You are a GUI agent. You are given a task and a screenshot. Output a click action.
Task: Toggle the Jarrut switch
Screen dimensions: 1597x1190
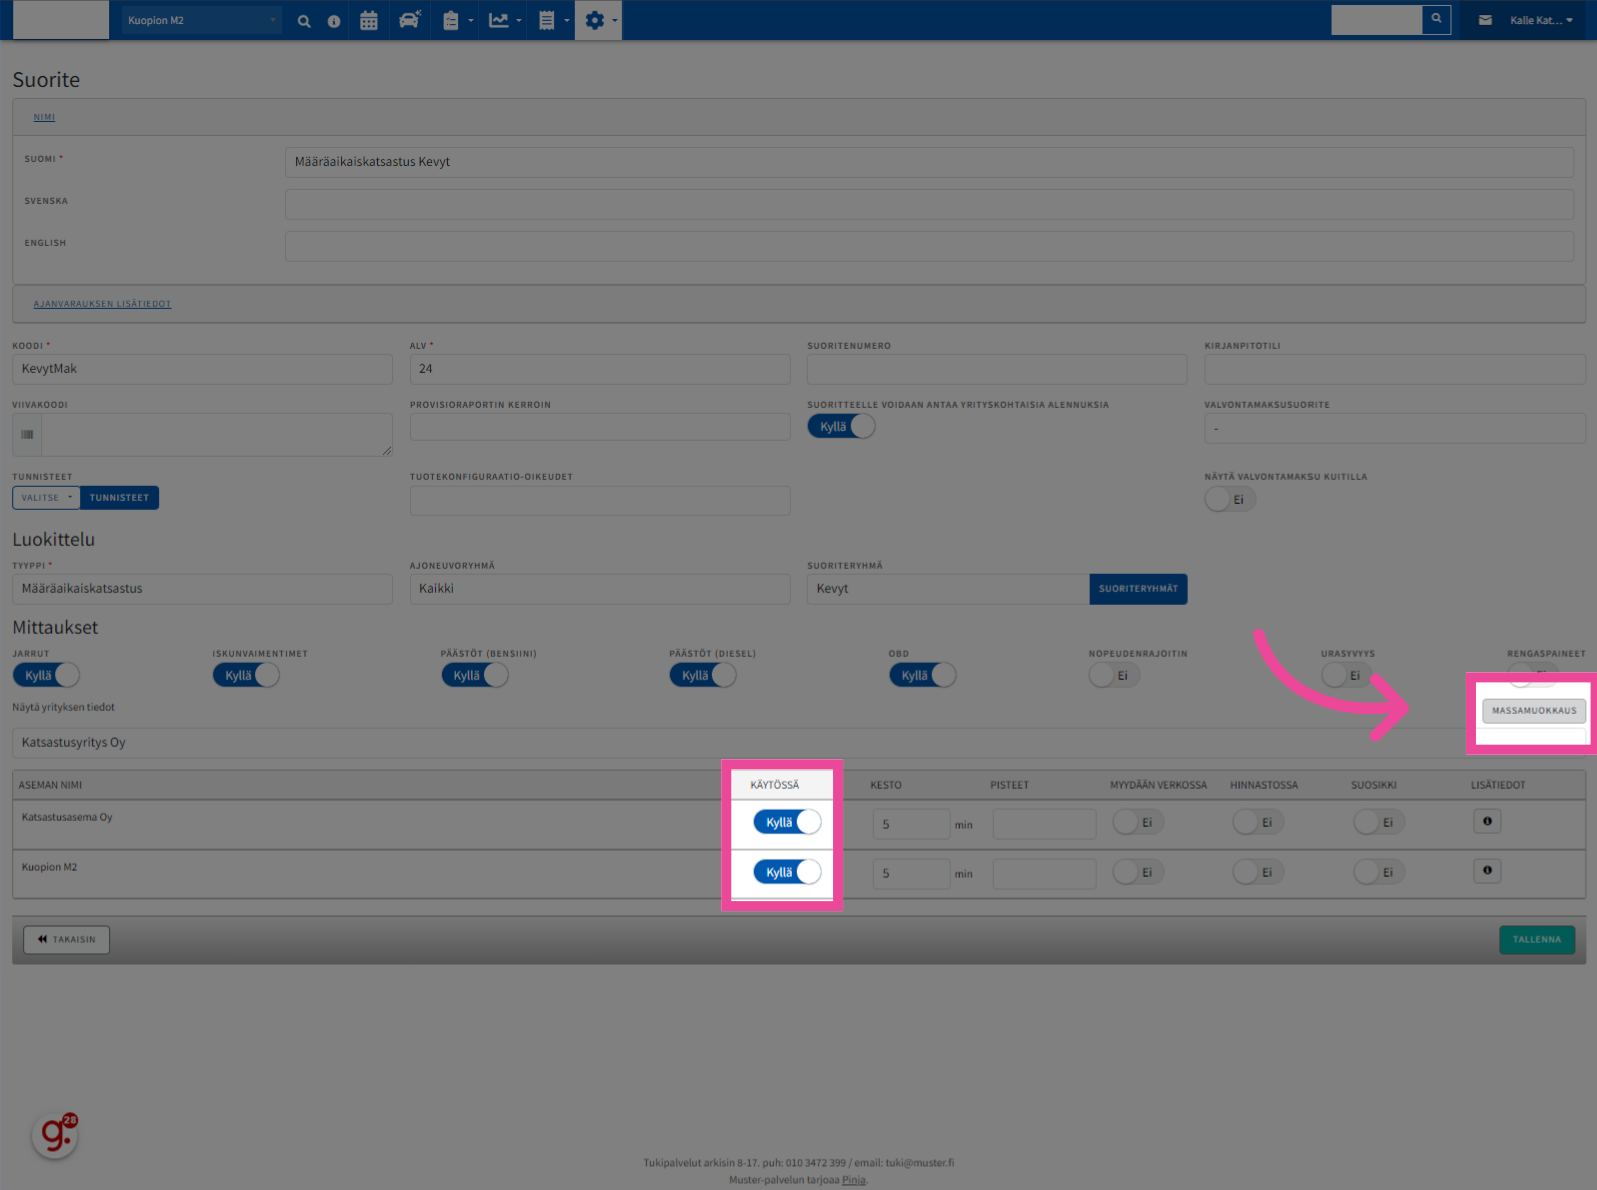coord(46,676)
